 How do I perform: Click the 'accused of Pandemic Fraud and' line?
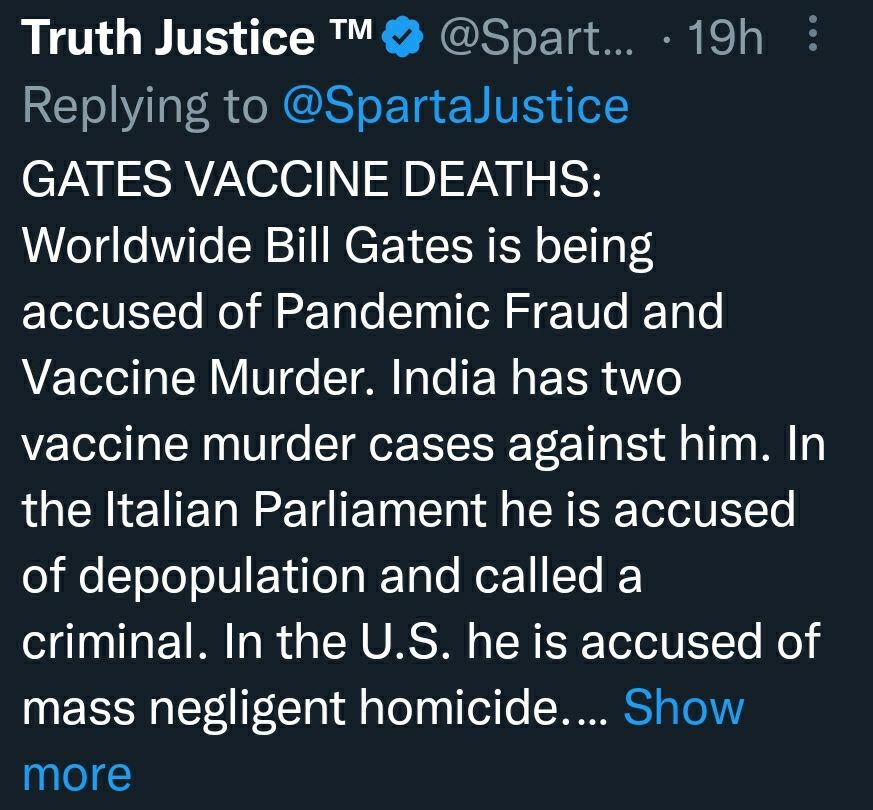[371, 312]
